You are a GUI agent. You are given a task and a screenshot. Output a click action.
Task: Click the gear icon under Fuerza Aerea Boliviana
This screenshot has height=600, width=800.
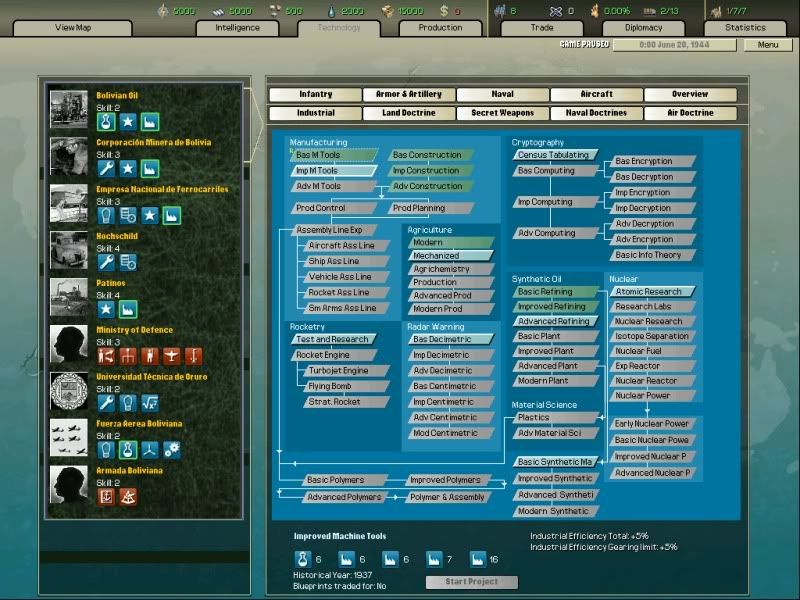point(171,449)
